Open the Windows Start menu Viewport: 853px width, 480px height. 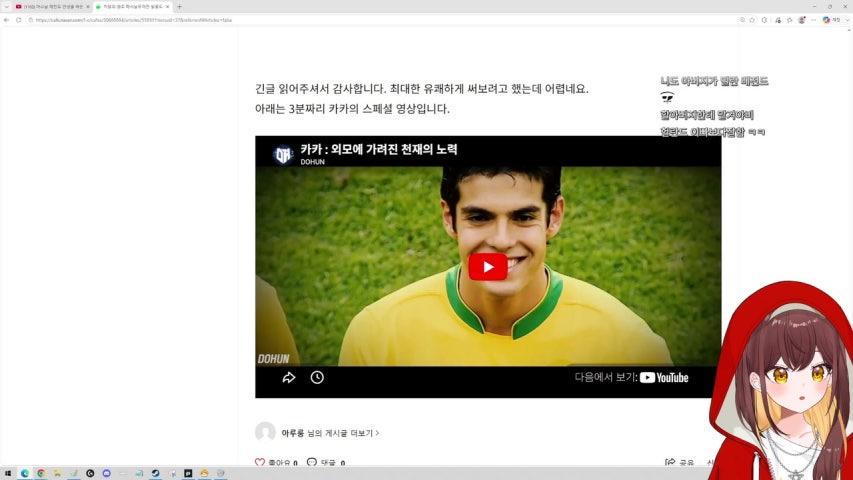click(x=8, y=473)
